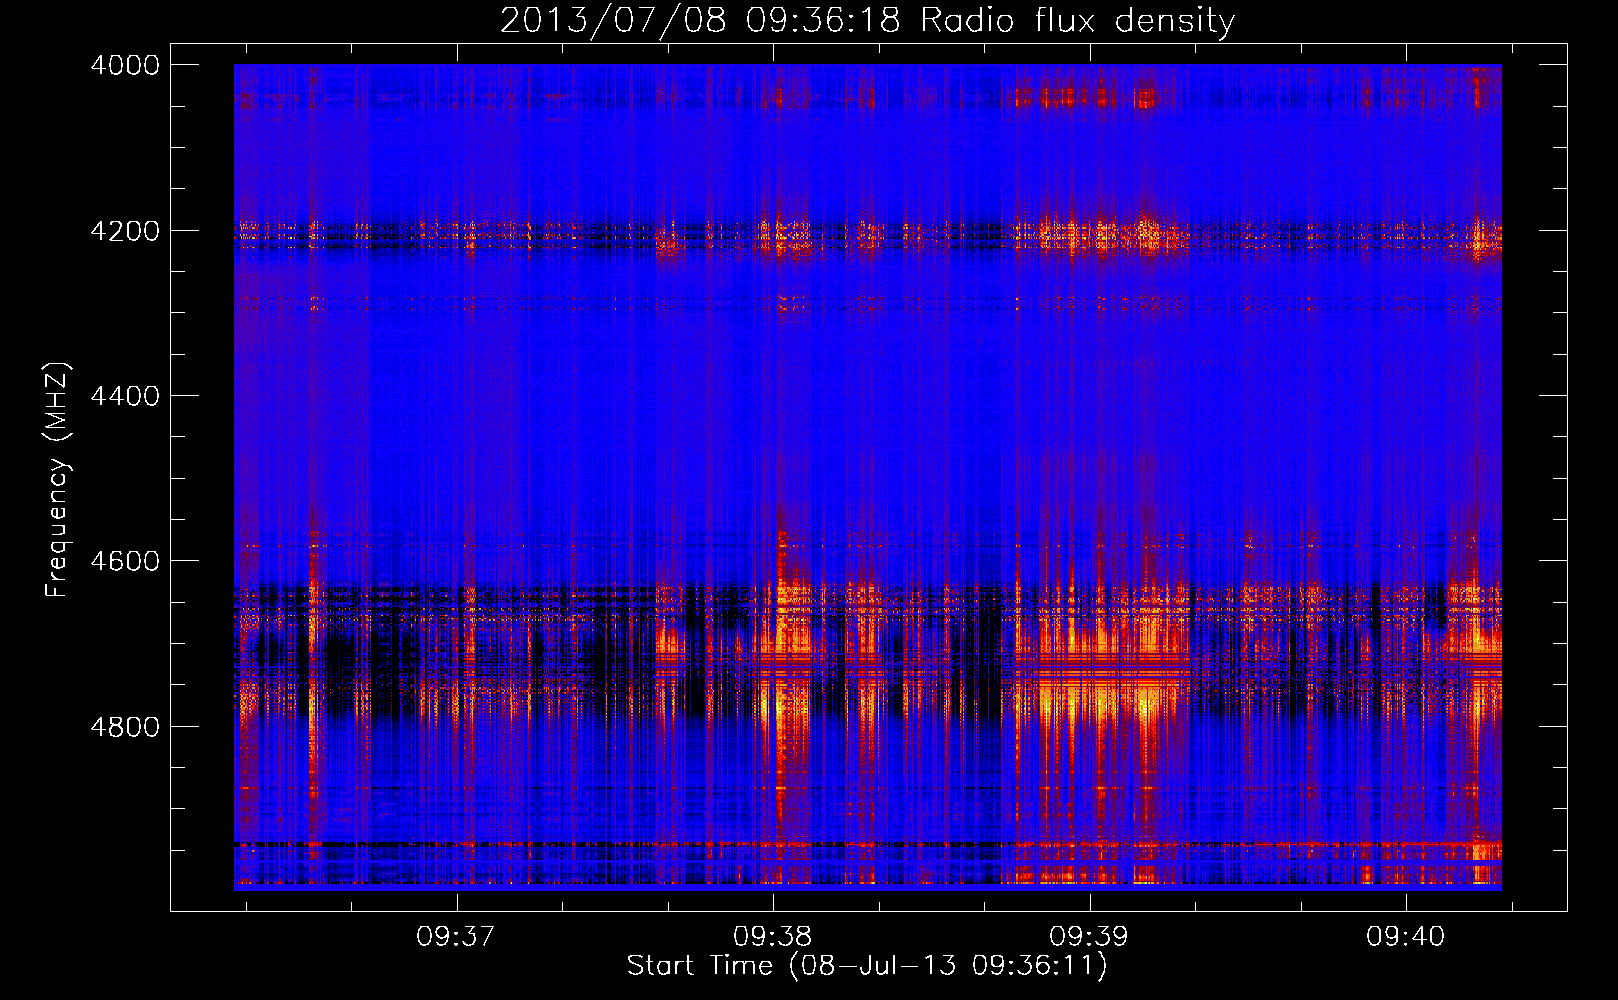Click the 09:37 time axis label
This screenshot has height=1000, width=1618.
tap(456, 937)
